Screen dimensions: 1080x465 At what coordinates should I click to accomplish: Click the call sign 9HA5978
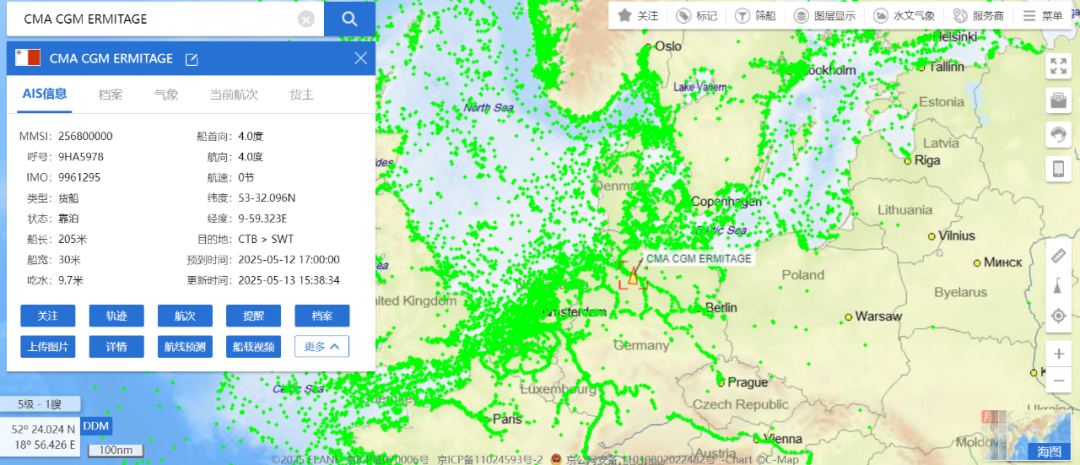[81, 157]
